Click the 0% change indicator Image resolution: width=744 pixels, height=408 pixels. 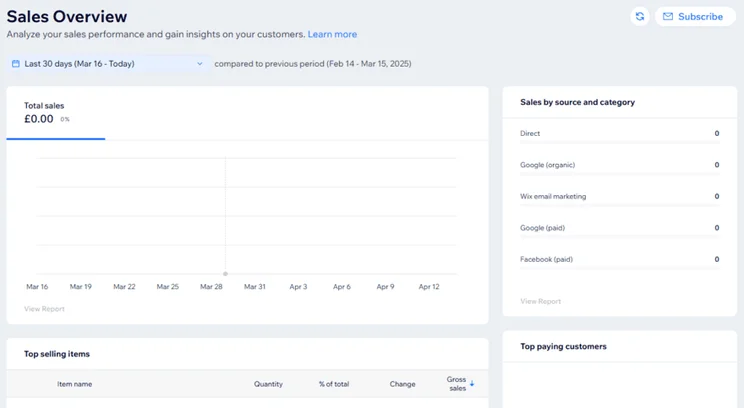pyautogui.click(x=65, y=120)
